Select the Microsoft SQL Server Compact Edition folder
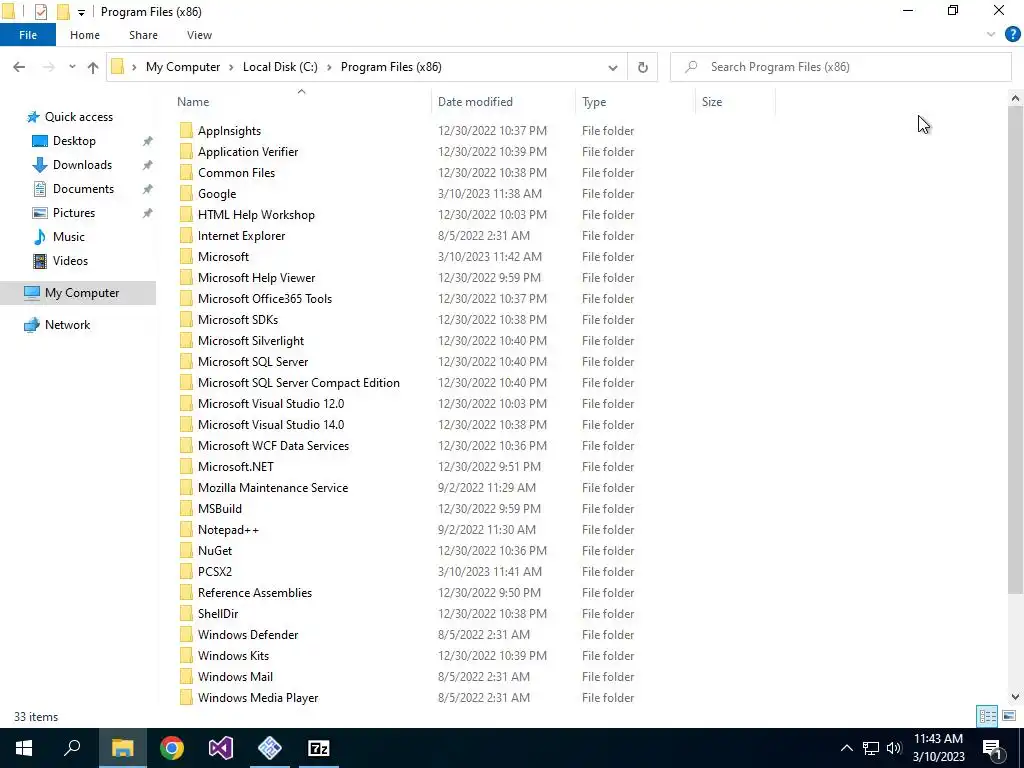The height and width of the screenshot is (768, 1024). tap(298, 383)
